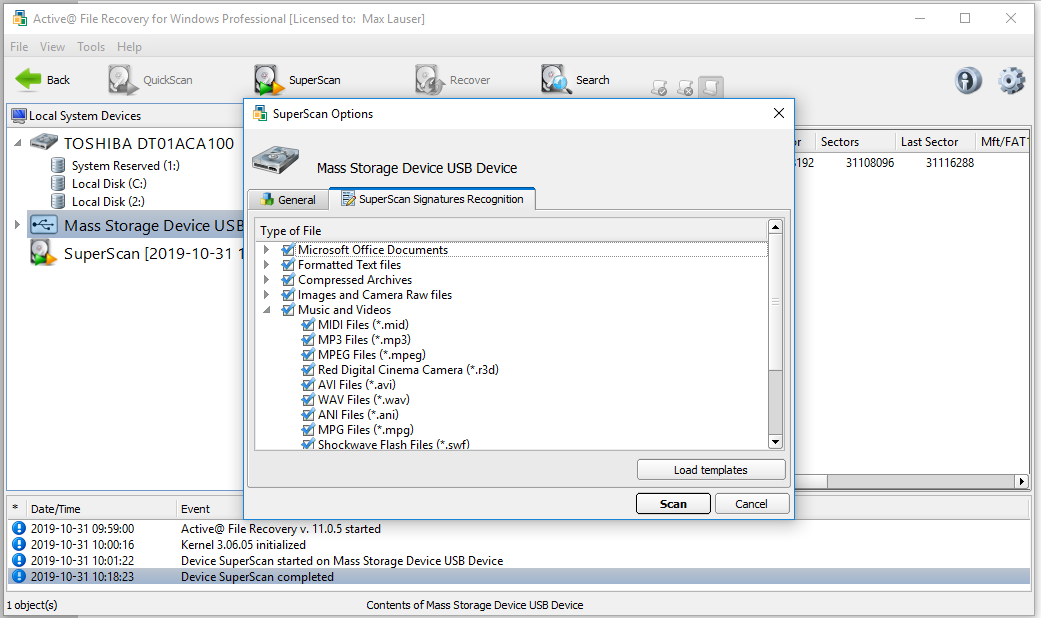This screenshot has width=1041, height=618.
Task: Select TOSHIBA DT01ACA100 hard drive icon
Action: point(44,142)
